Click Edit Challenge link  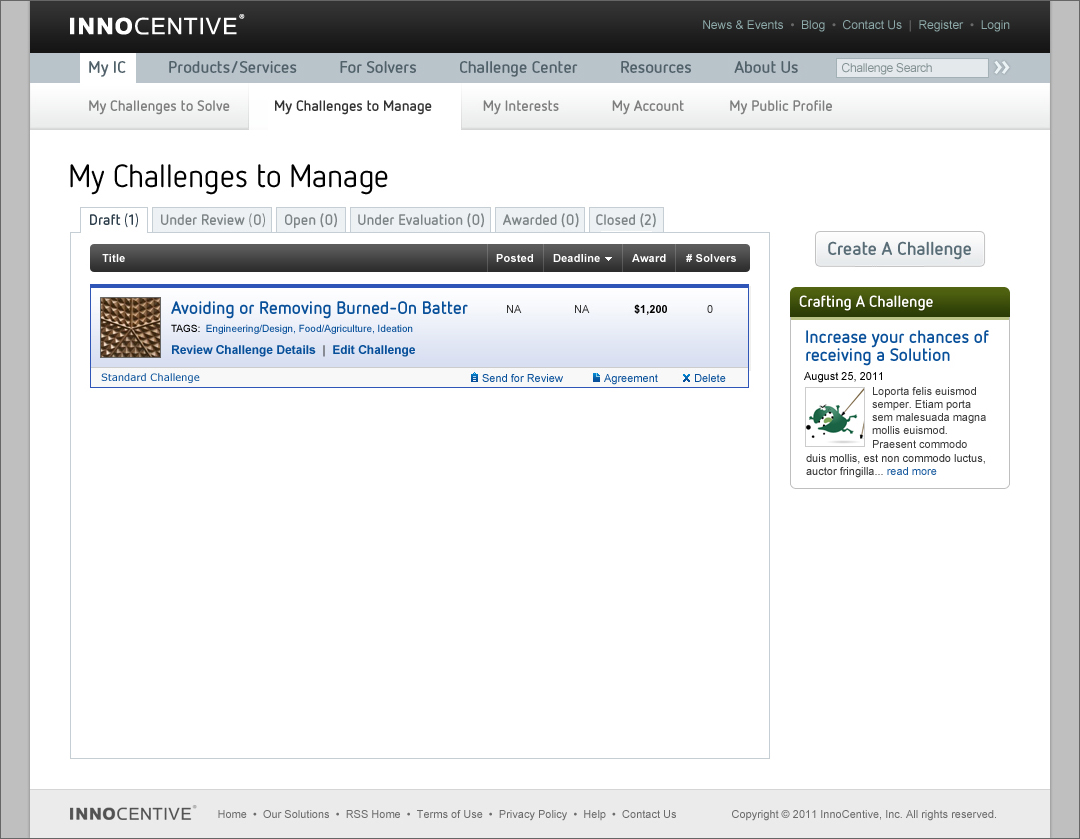coord(373,350)
